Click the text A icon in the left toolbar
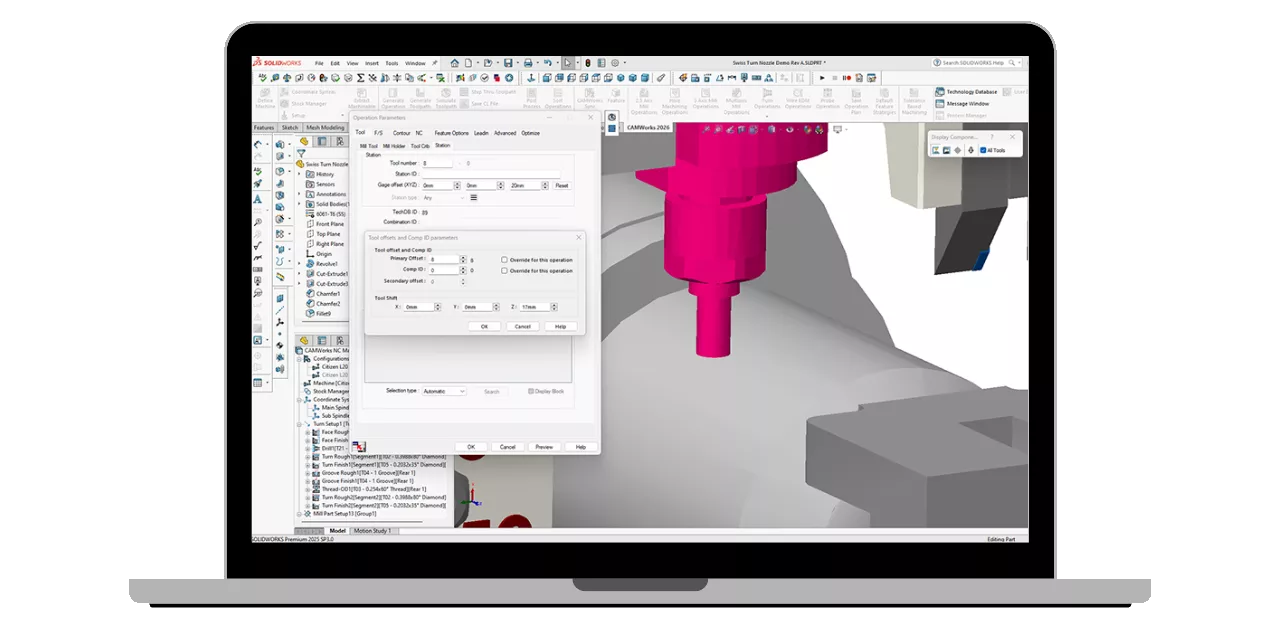 tap(257, 198)
